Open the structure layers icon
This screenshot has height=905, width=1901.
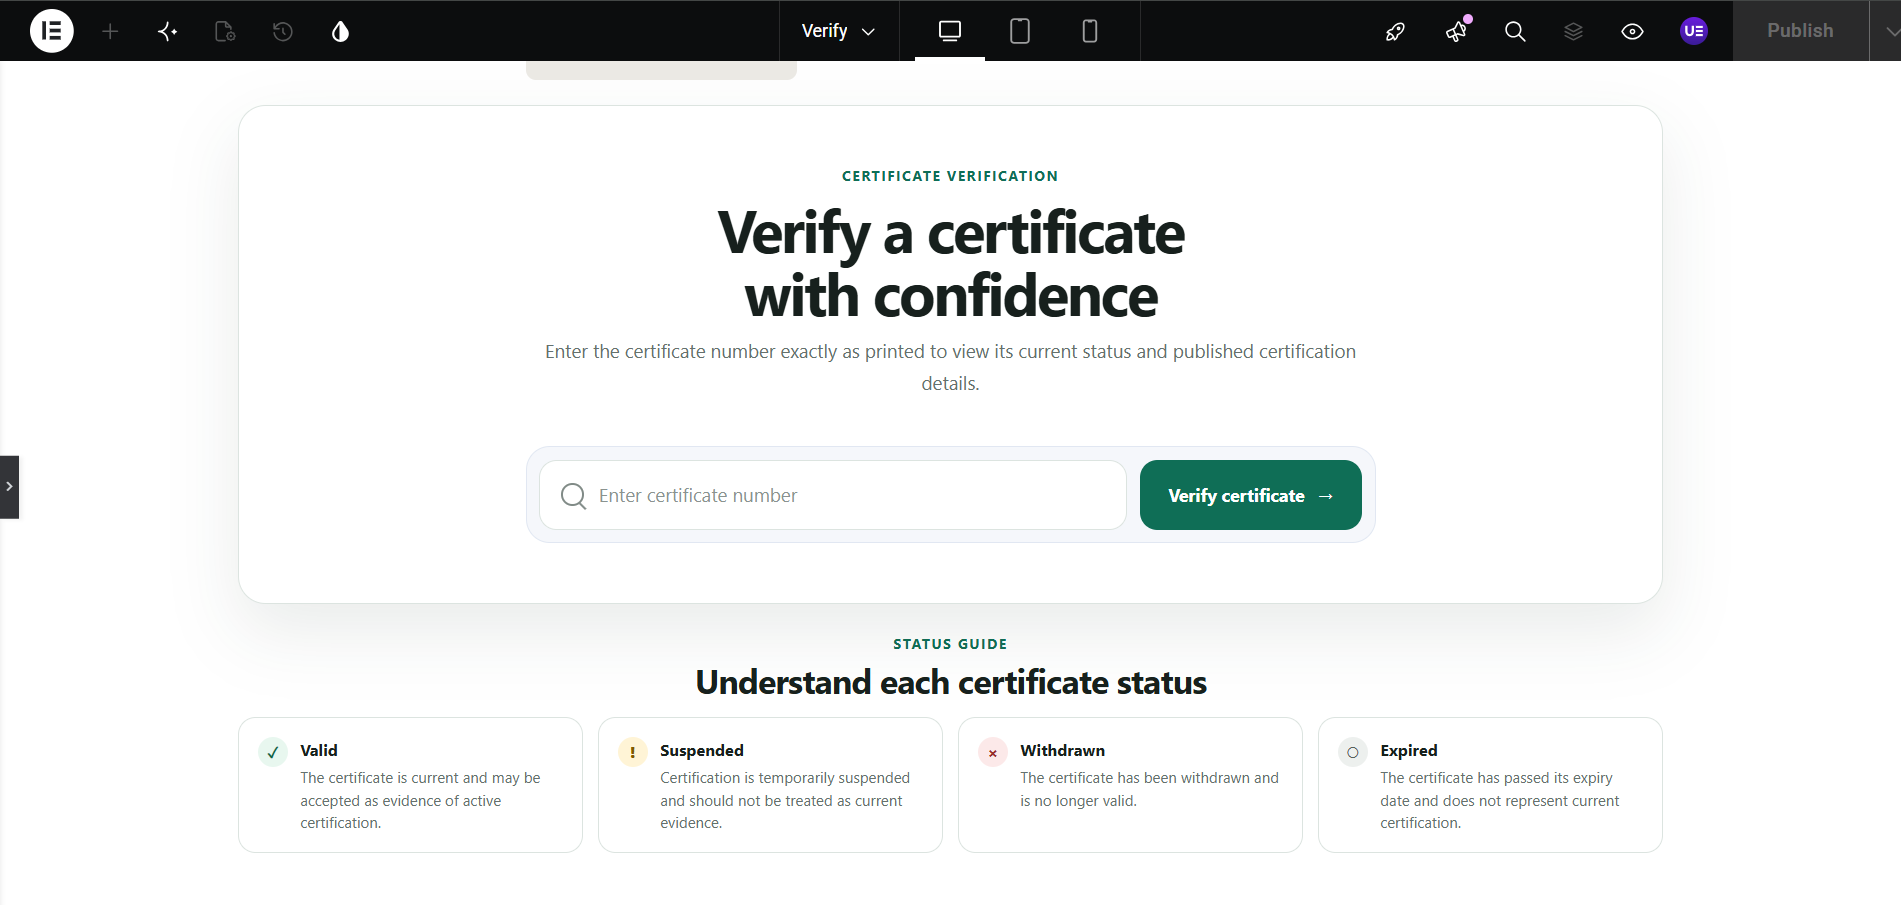click(1573, 32)
